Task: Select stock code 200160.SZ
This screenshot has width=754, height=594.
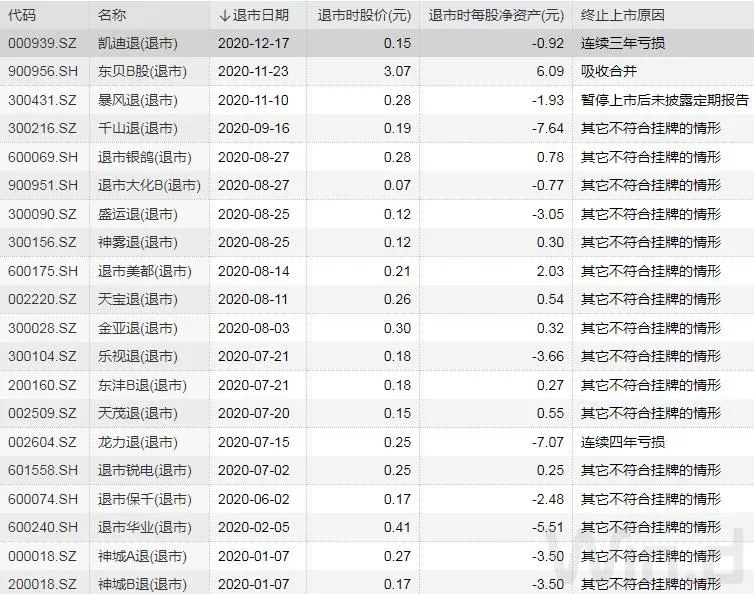Action: point(42,385)
